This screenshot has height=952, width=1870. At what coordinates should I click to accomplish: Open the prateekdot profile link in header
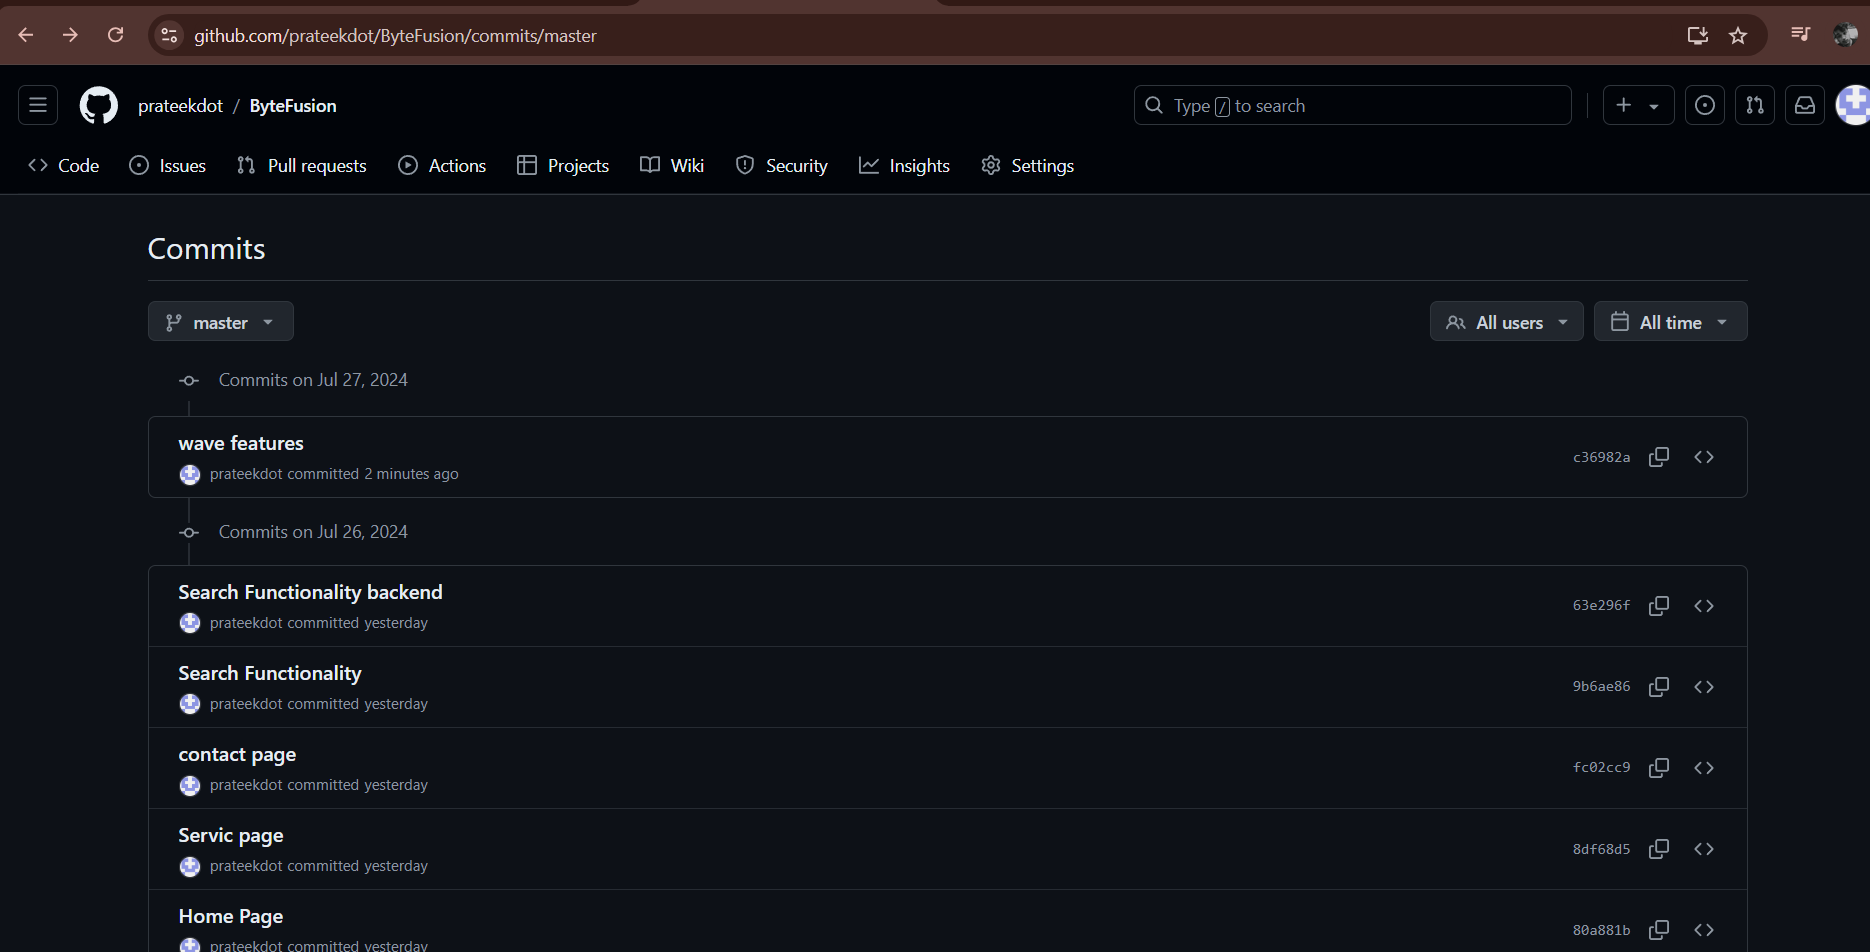(180, 105)
